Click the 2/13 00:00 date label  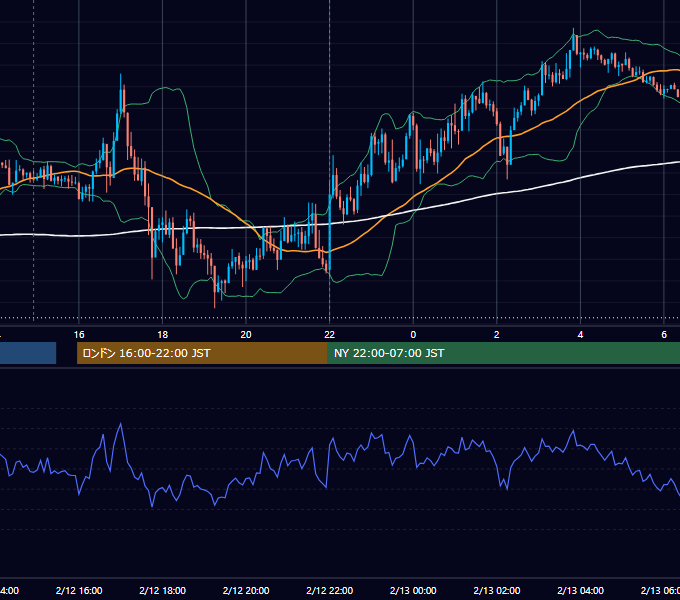tap(413, 590)
